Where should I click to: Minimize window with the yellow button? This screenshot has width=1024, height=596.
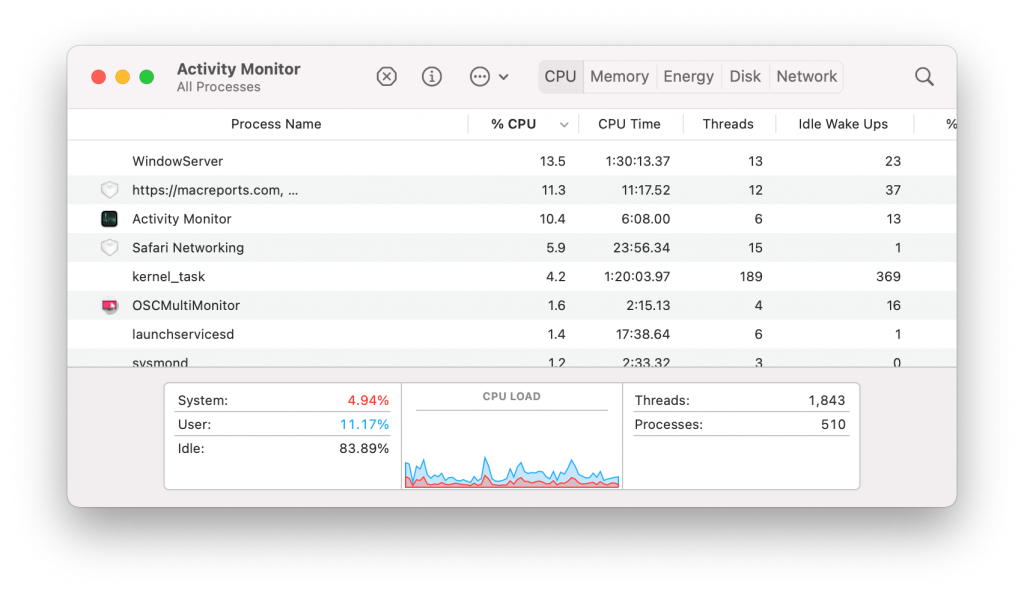[x=123, y=77]
